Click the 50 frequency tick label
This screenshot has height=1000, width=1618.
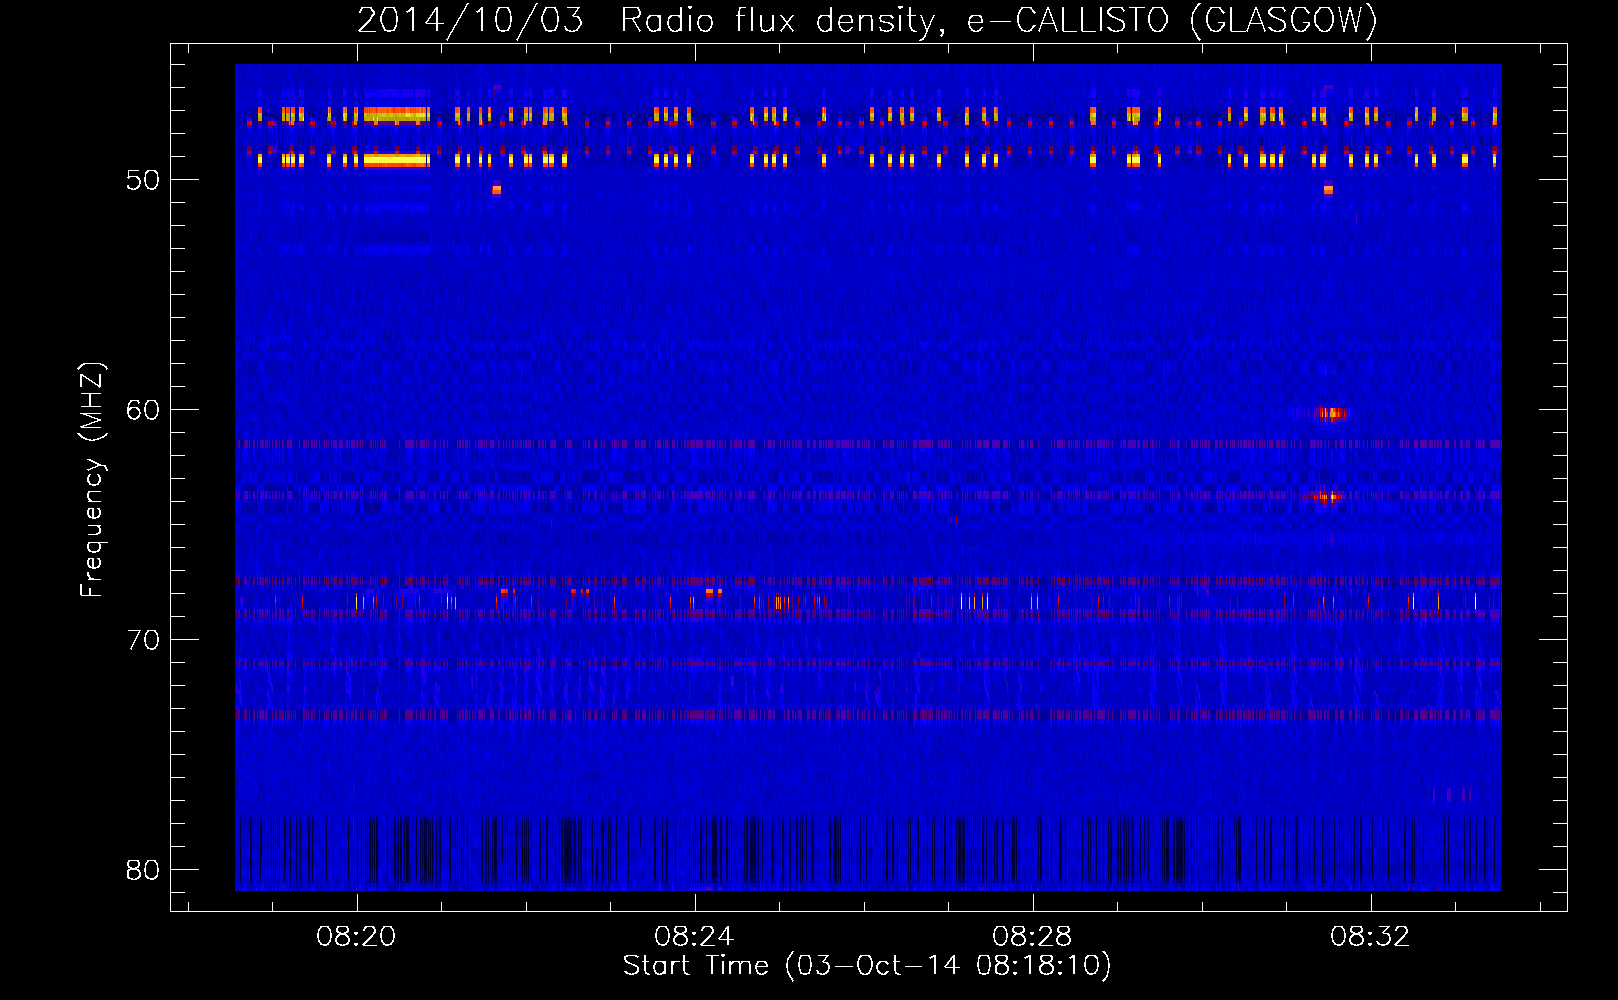tap(142, 180)
